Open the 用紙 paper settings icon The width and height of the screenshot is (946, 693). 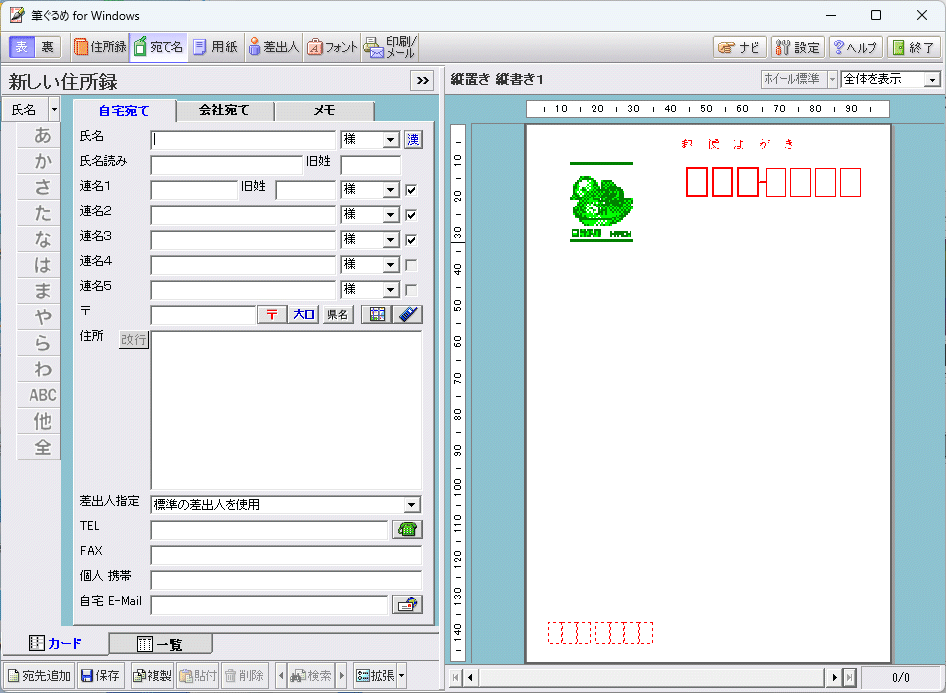pos(215,47)
